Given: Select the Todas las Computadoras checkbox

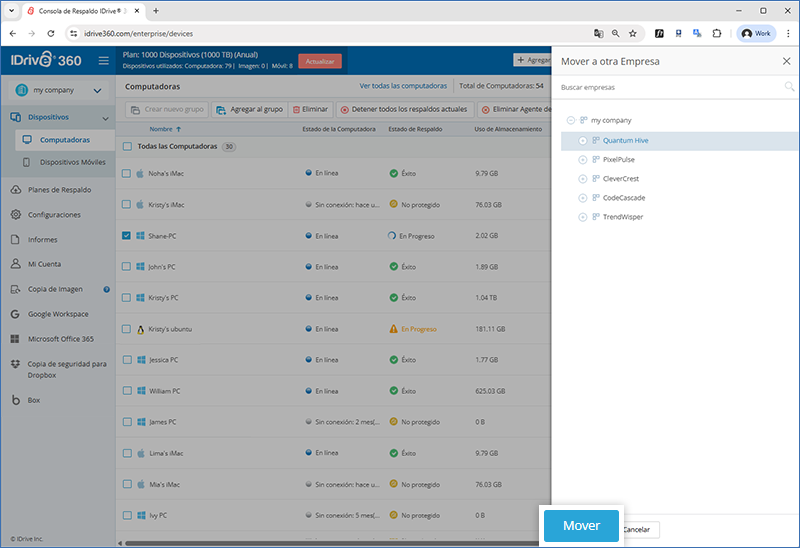Looking at the screenshot, I should click(x=126, y=147).
